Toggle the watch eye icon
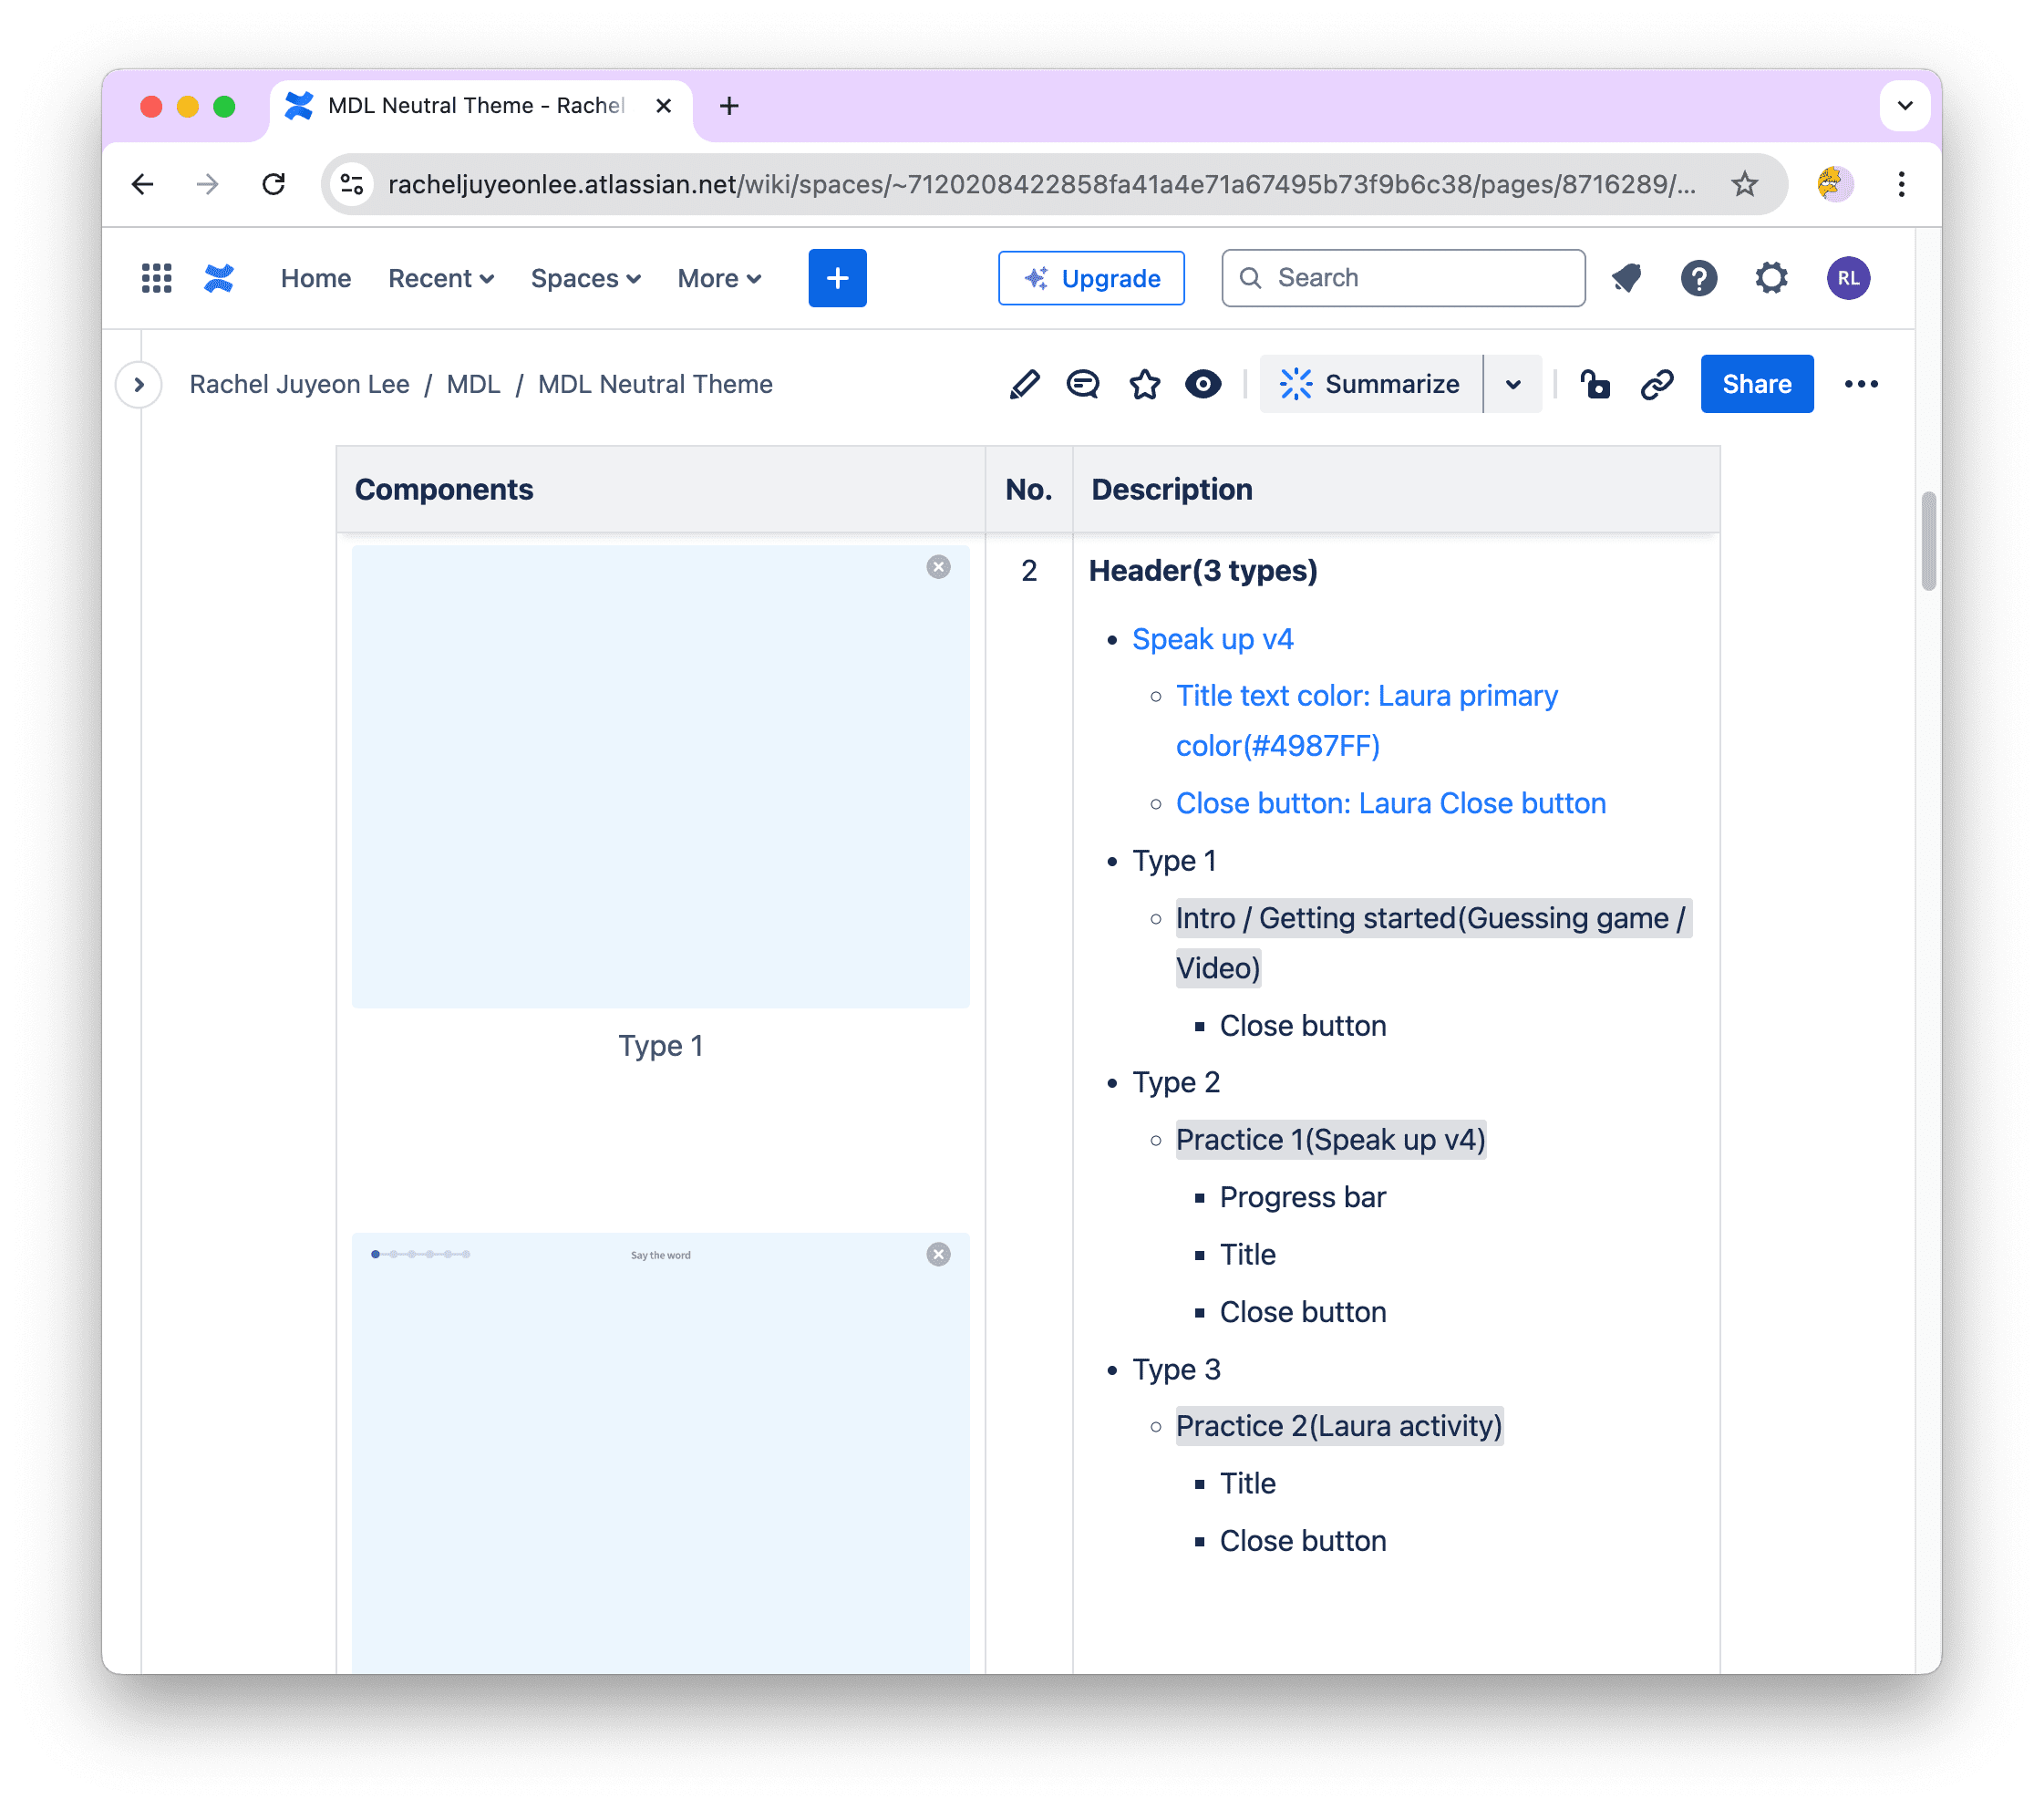 click(x=1203, y=385)
